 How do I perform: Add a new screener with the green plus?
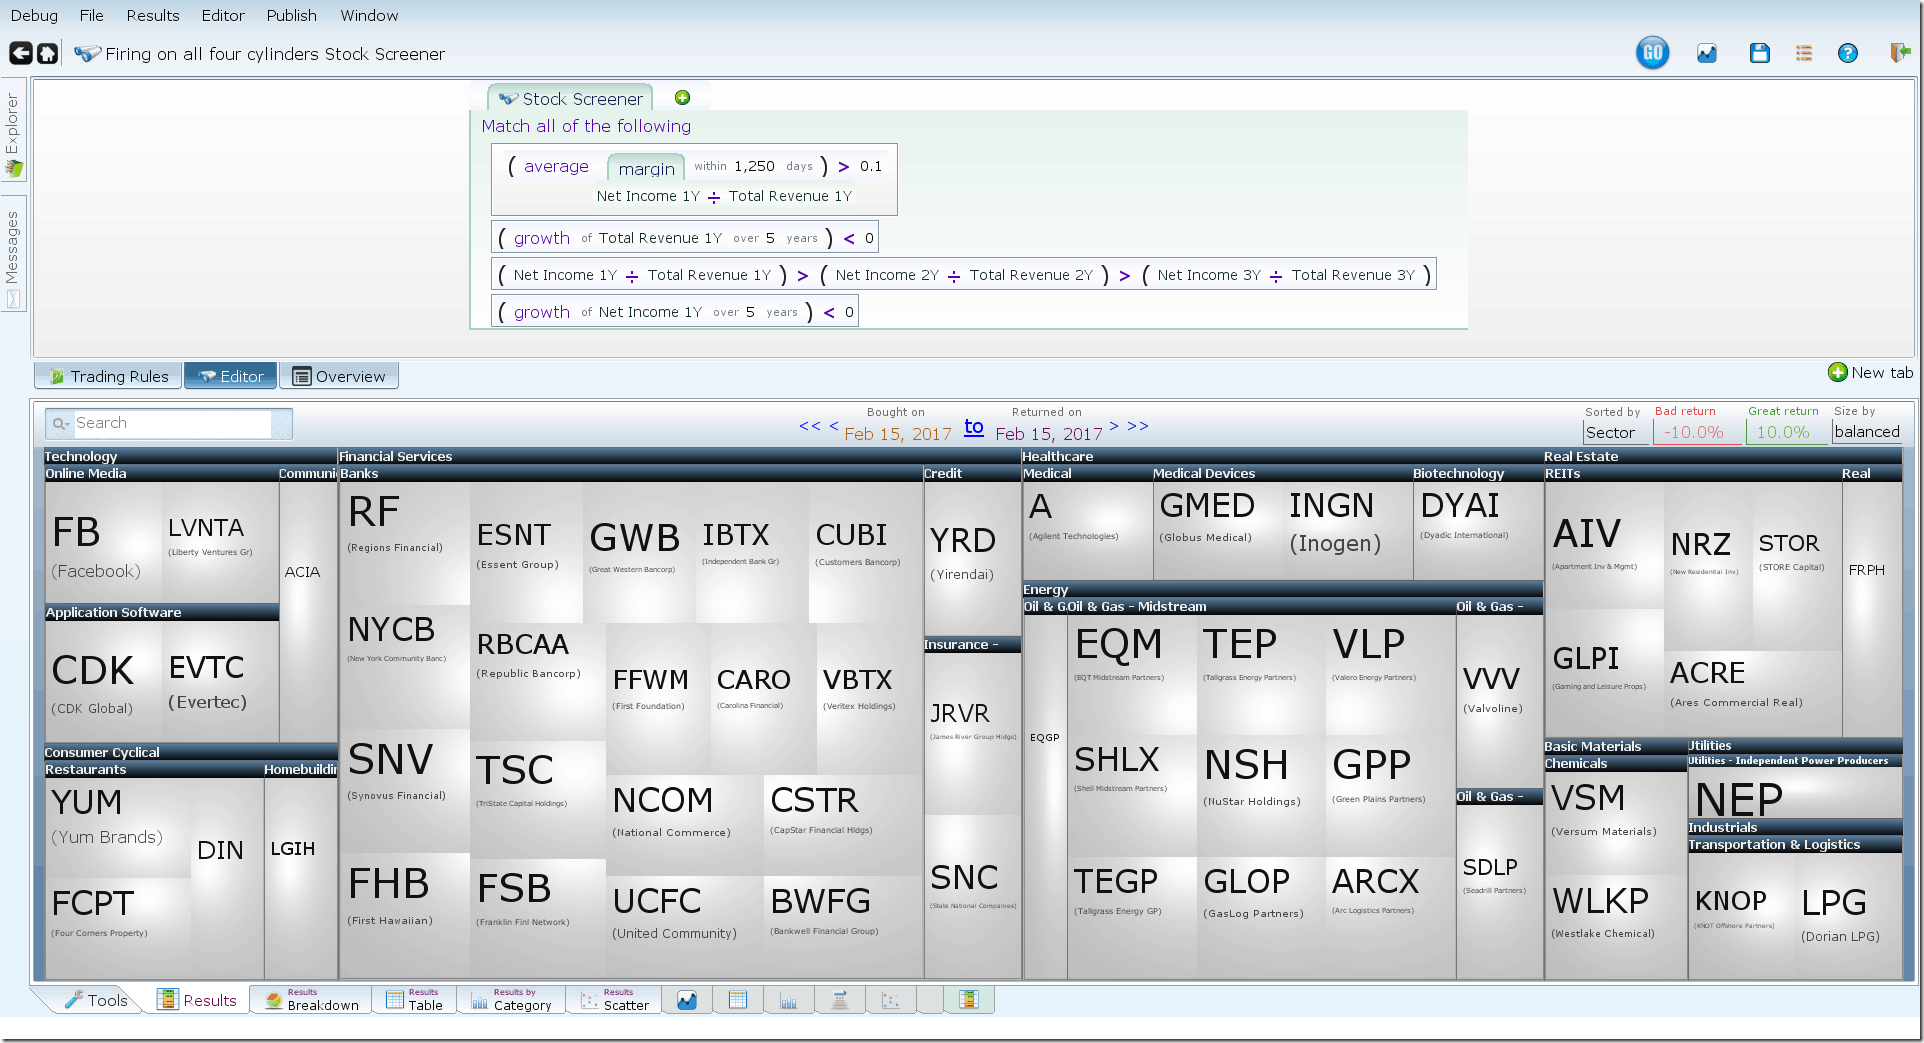pyautogui.click(x=682, y=97)
